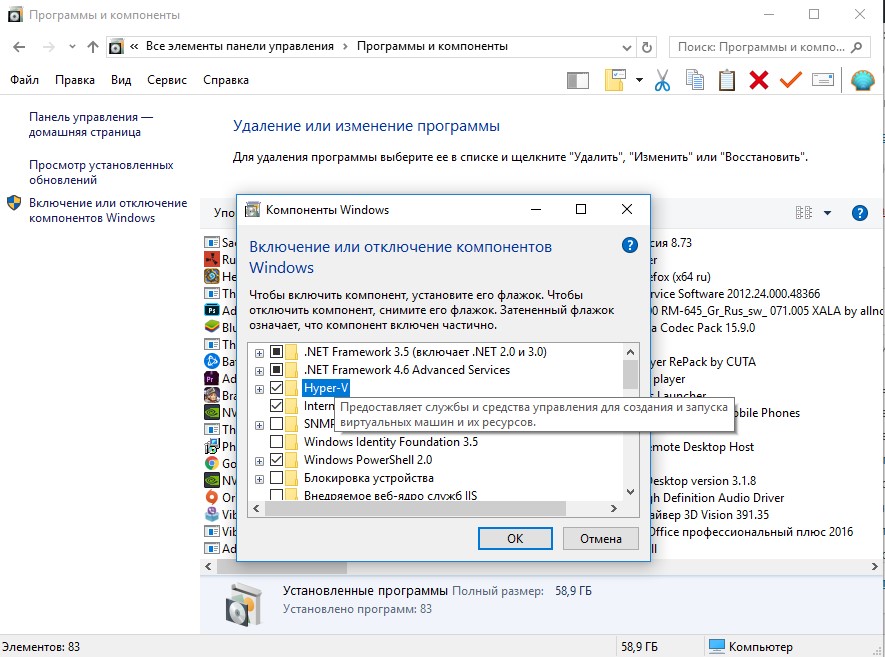The height and width of the screenshot is (657, 885).
Task: Expand the SNMP tree node
Action: tap(259, 426)
